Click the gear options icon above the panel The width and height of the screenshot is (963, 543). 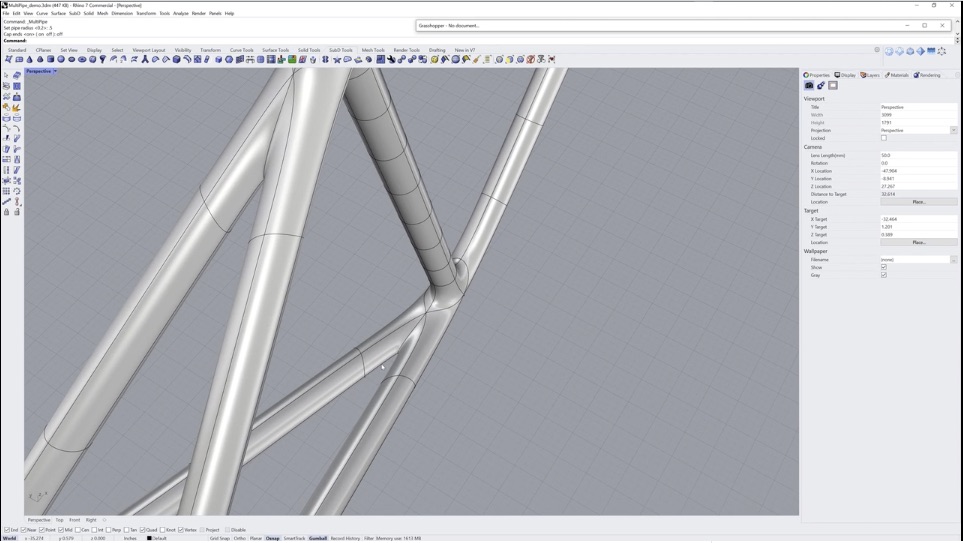[x=877, y=50]
